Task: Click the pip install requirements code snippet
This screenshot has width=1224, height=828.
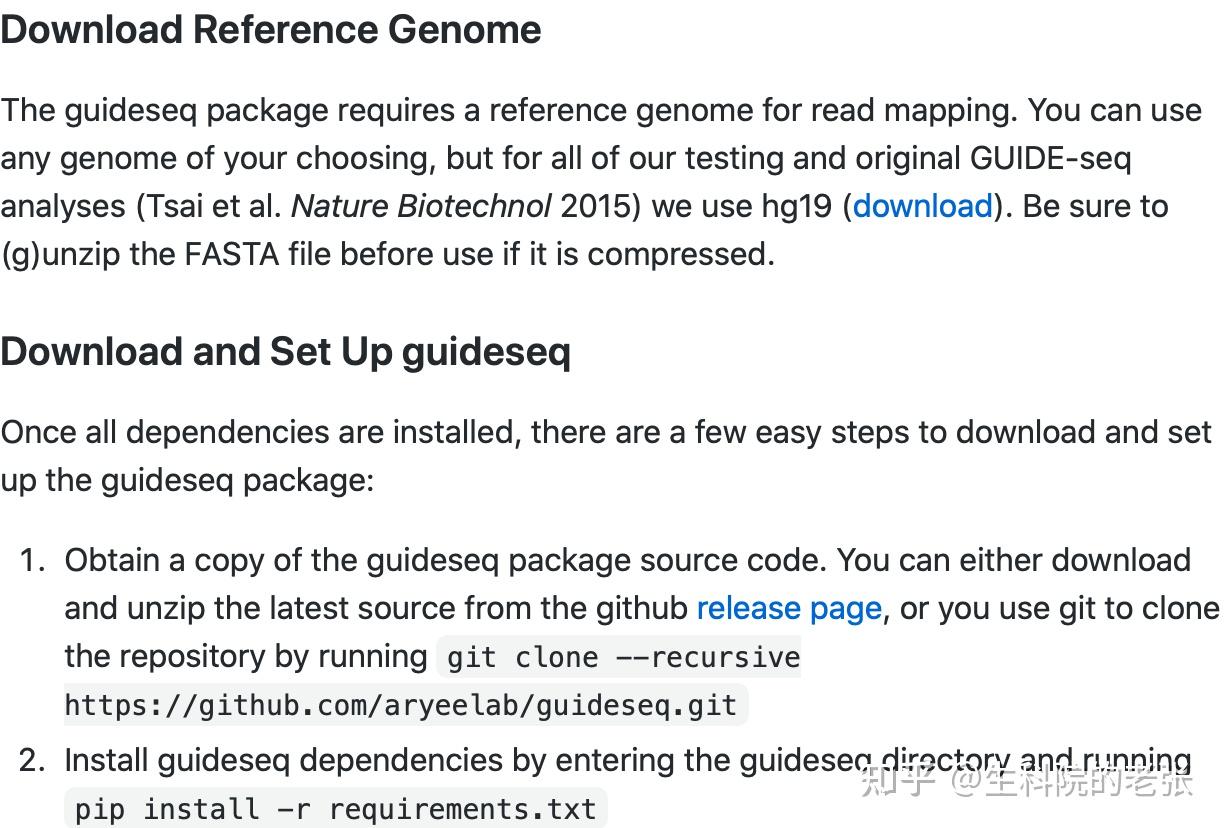Action: pyautogui.click(x=336, y=809)
